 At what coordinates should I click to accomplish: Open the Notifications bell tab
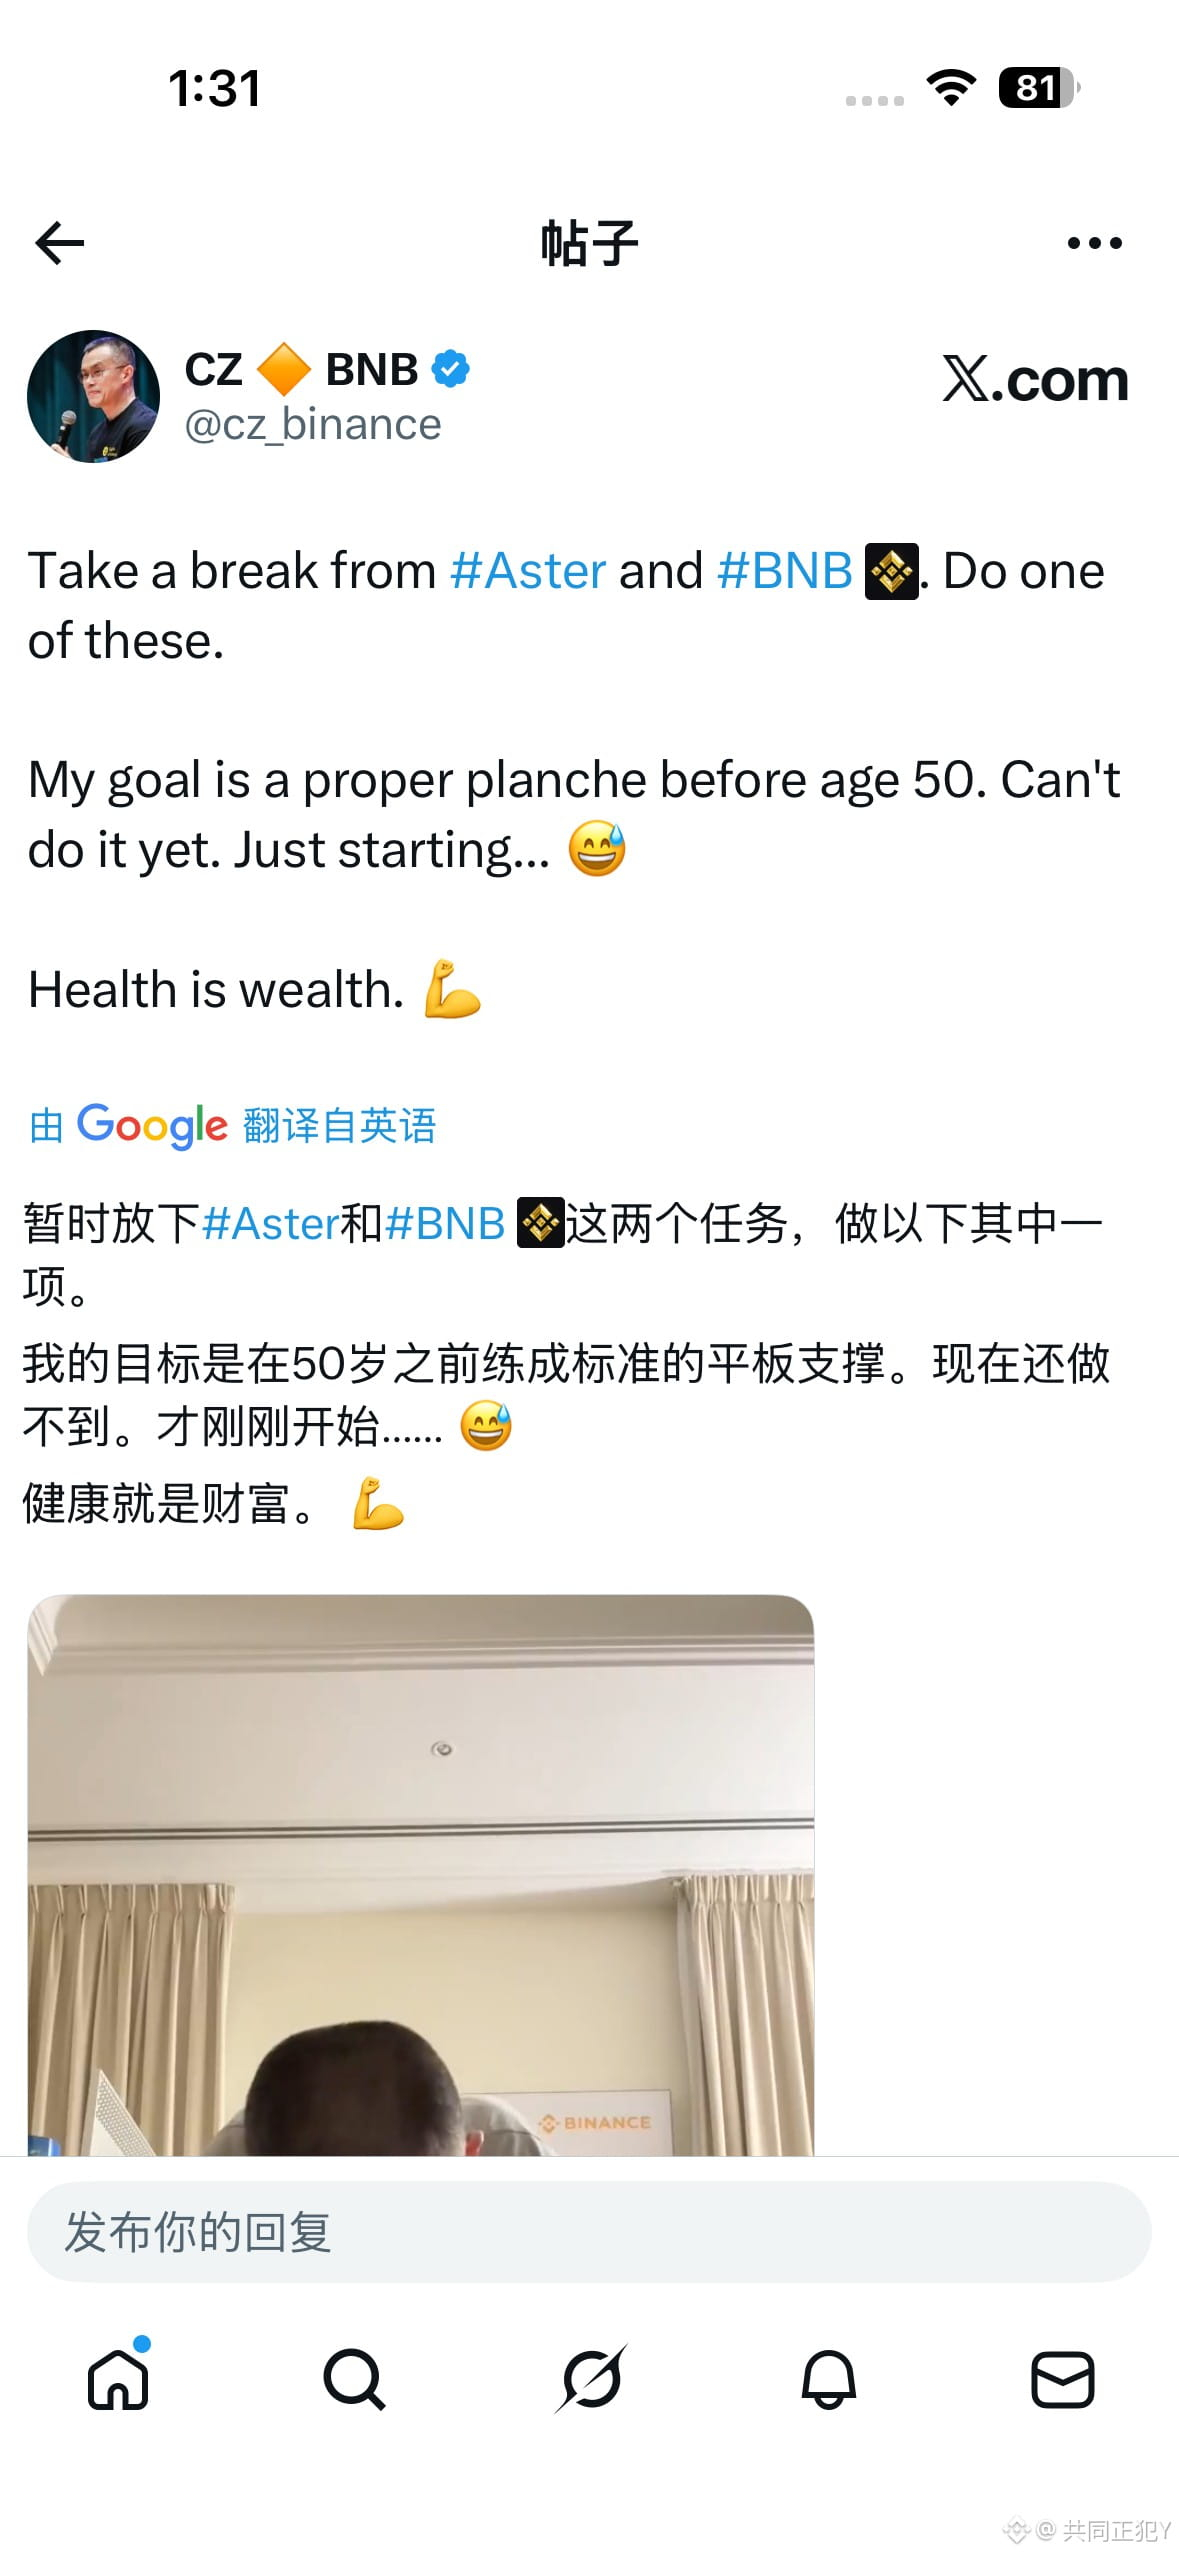[828, 2379]
